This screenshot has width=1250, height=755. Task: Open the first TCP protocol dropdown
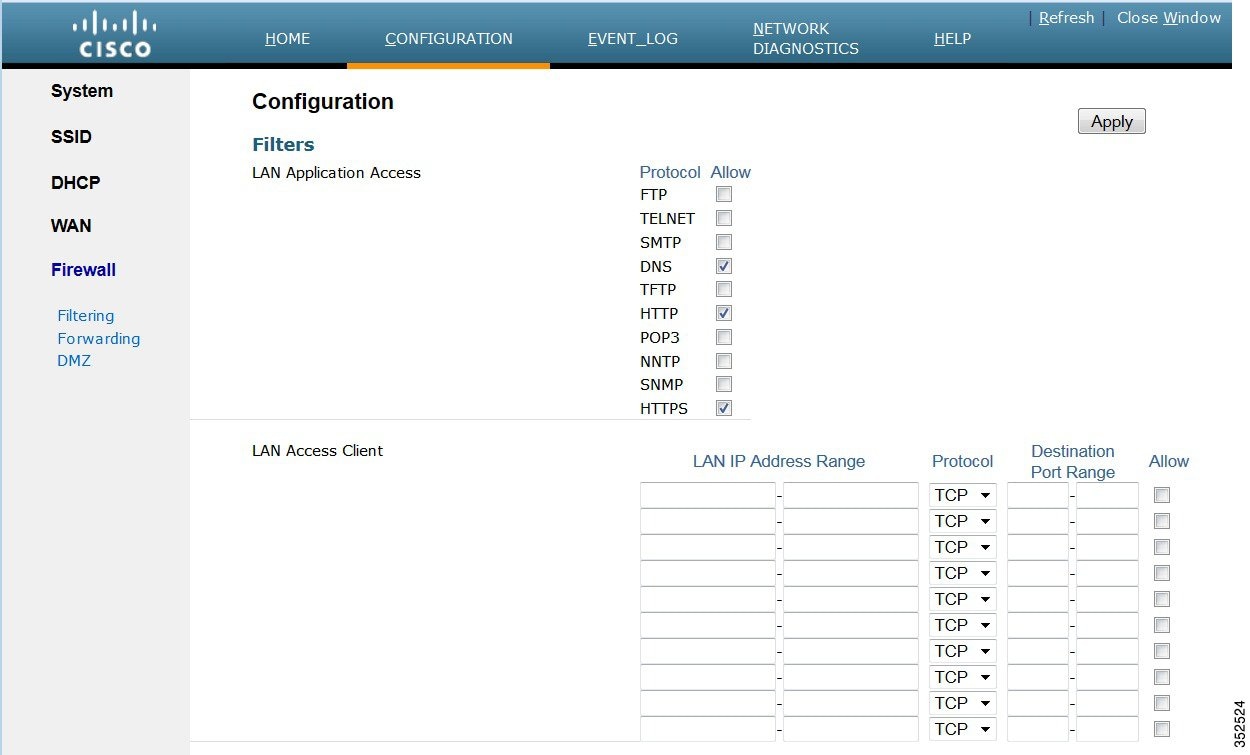click(961, 494)
